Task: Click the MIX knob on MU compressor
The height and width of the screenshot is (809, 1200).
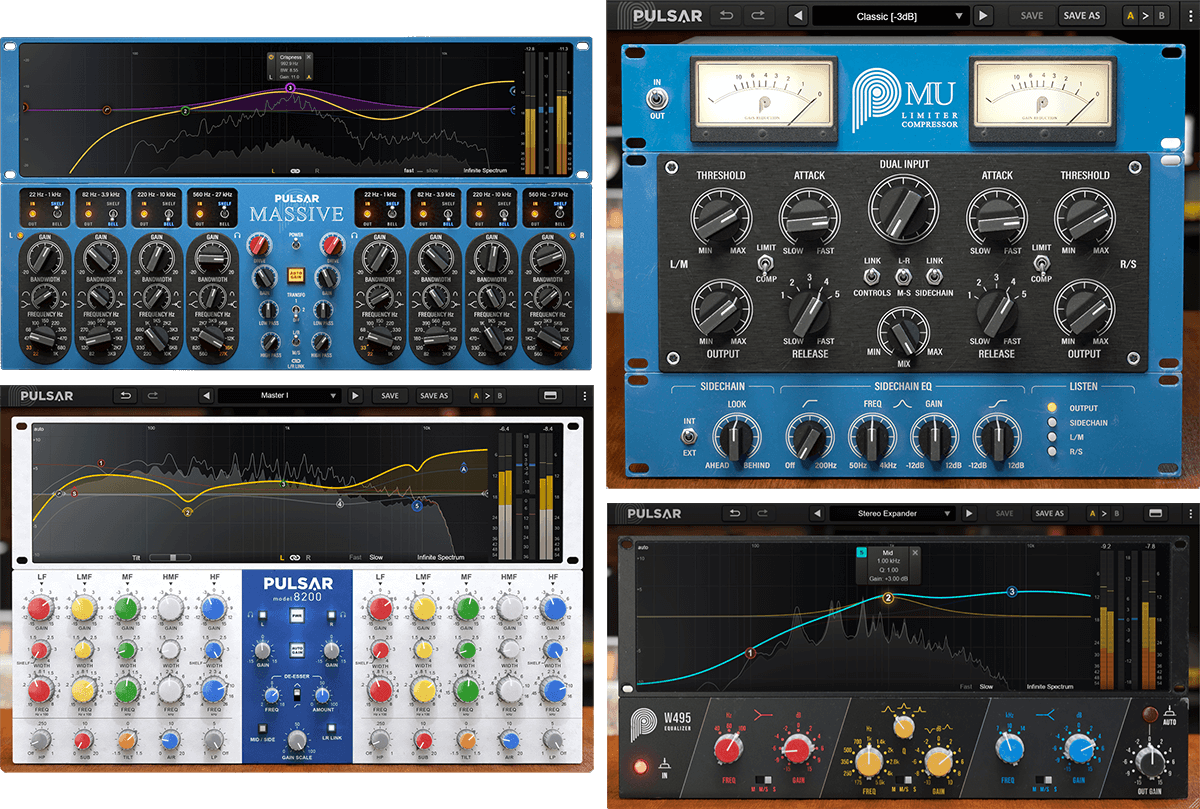Action: 903,331
